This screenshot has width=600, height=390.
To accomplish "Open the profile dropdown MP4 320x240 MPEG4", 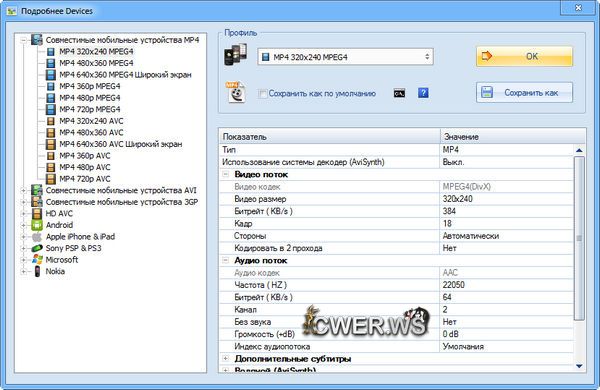I will pyautogui.click(x=345, y=57).
